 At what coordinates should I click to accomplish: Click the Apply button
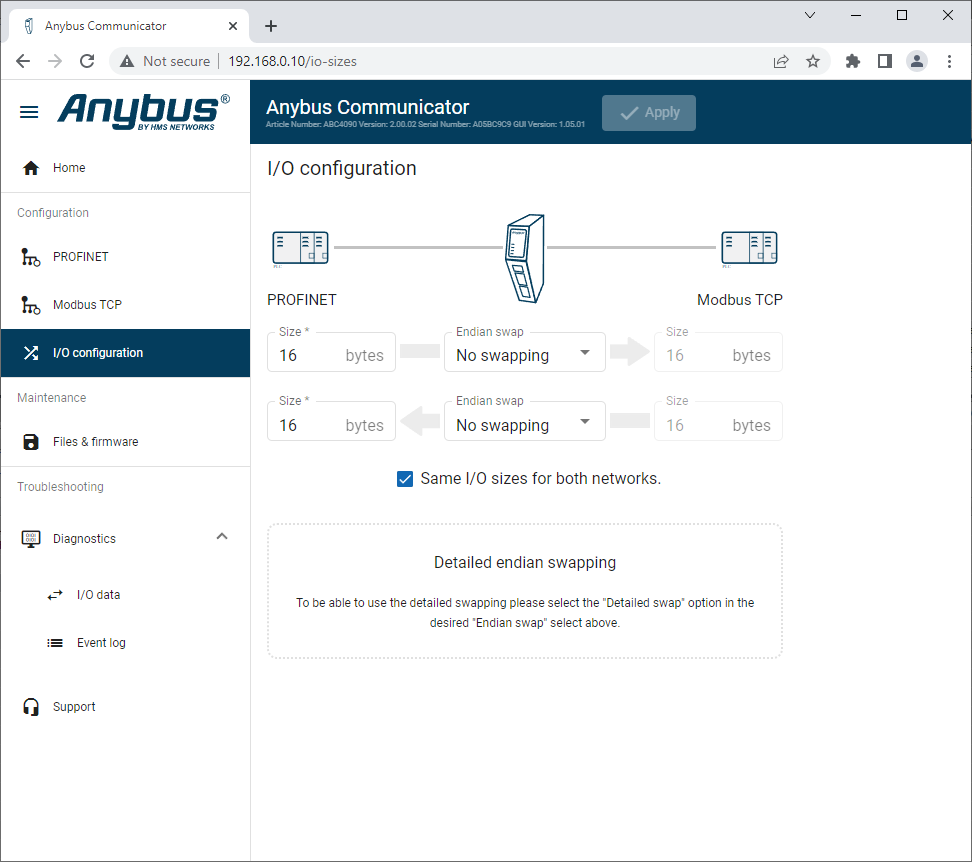pyautogui.click(x=648, y=113)
